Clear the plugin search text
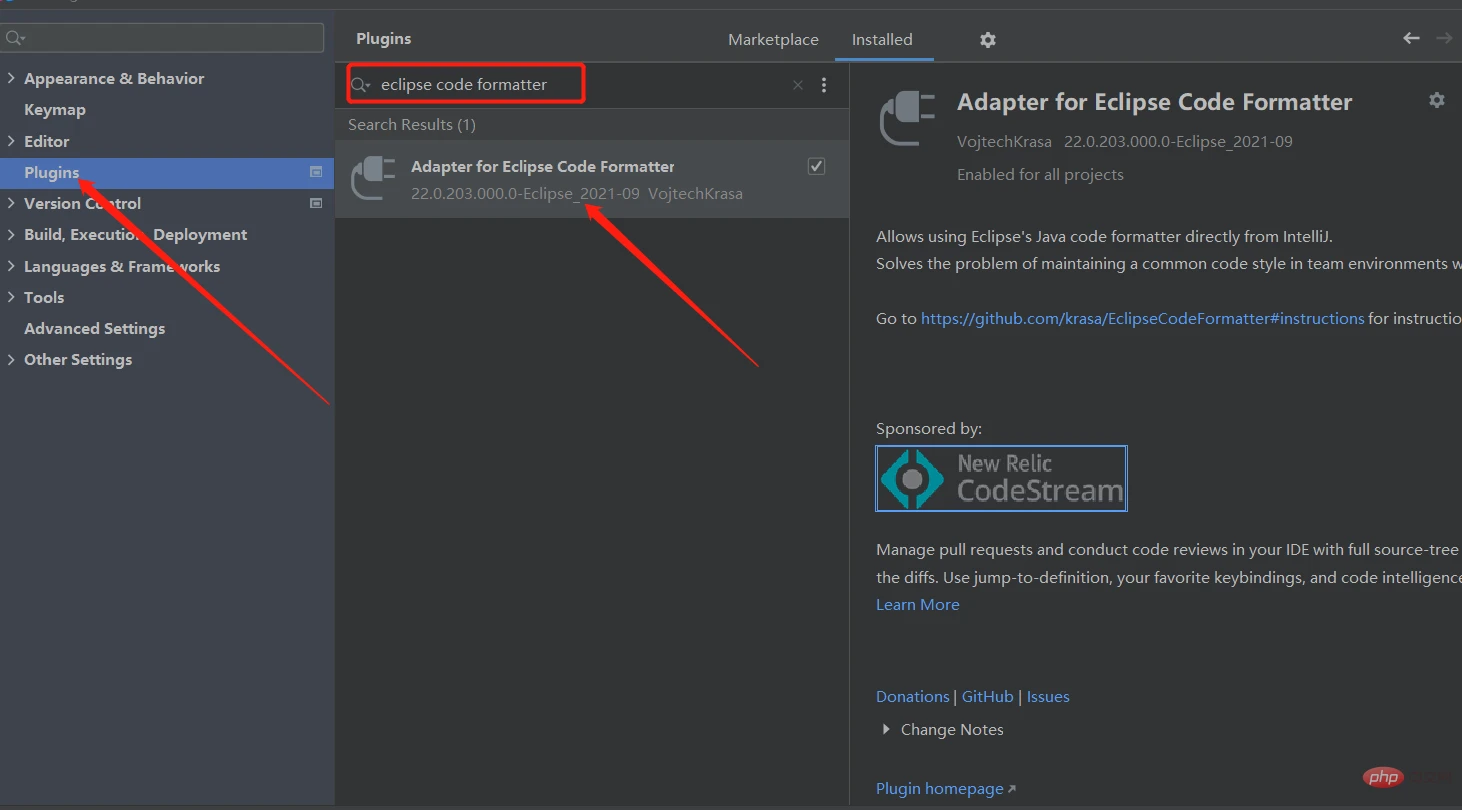The height and width of the screenshot is (810, 1462). [x=798, y=85]
